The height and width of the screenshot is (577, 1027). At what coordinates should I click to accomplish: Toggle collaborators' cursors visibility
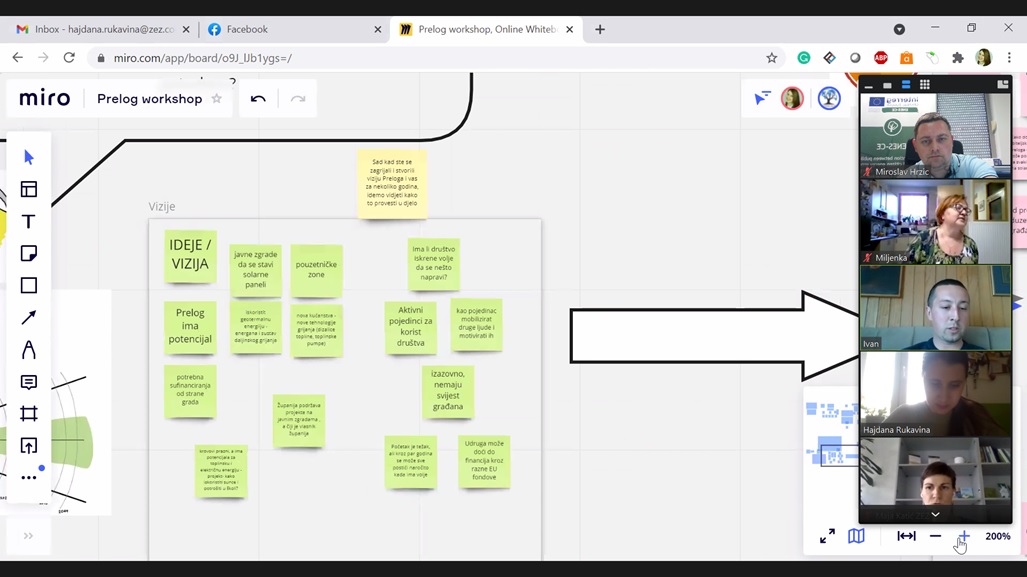point(762,98)
